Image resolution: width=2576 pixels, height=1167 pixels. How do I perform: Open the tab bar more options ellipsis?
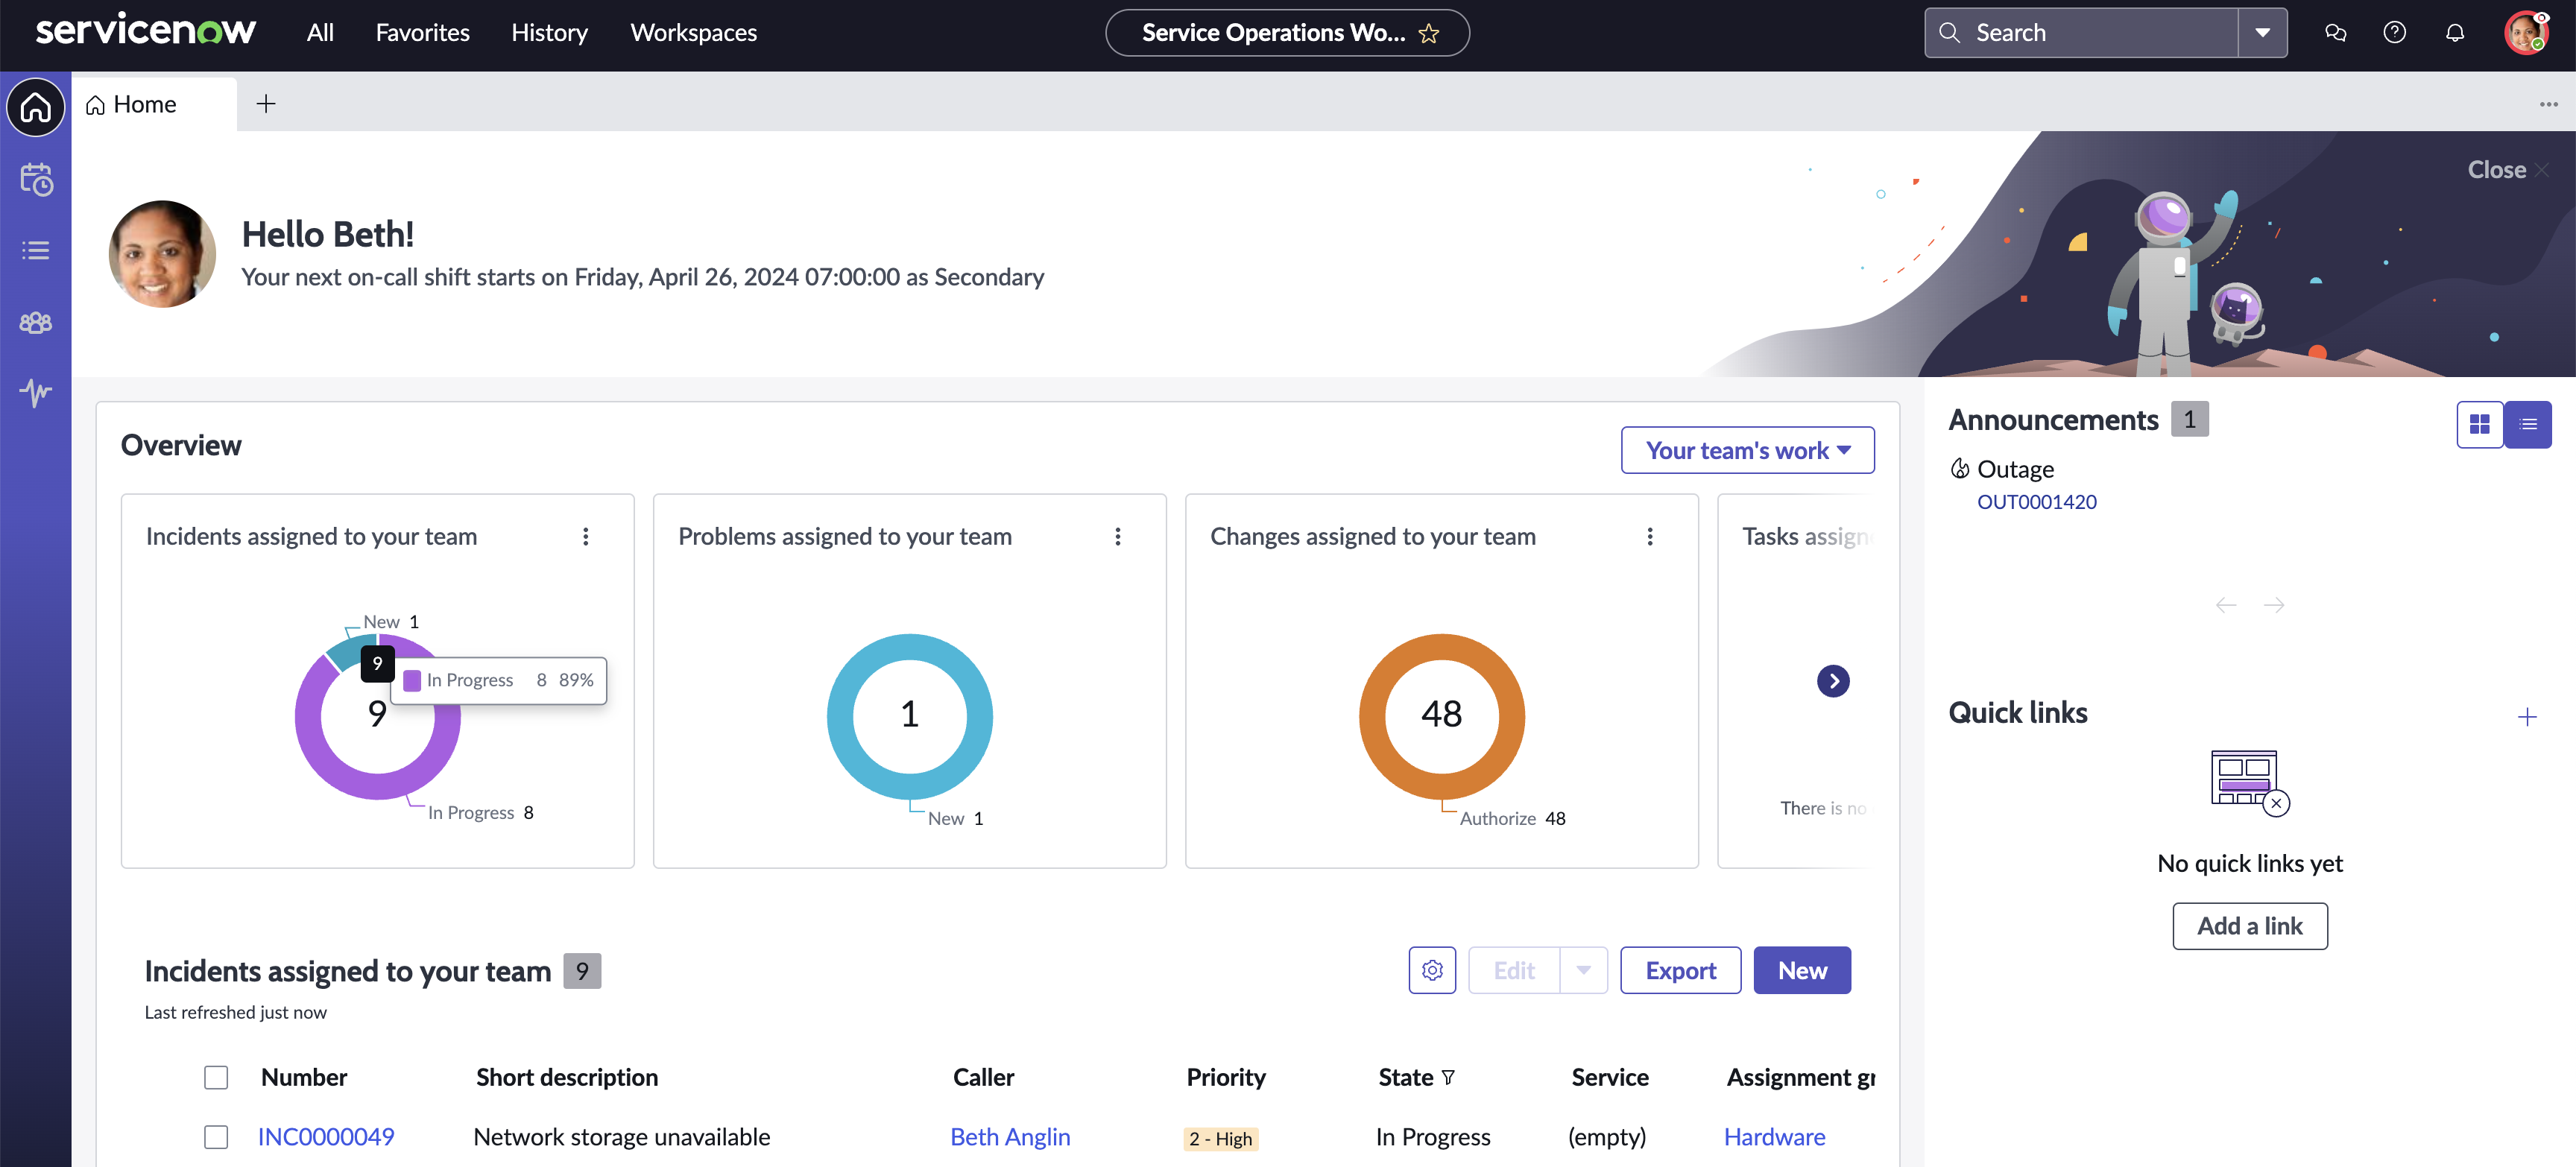point(2548,104)
